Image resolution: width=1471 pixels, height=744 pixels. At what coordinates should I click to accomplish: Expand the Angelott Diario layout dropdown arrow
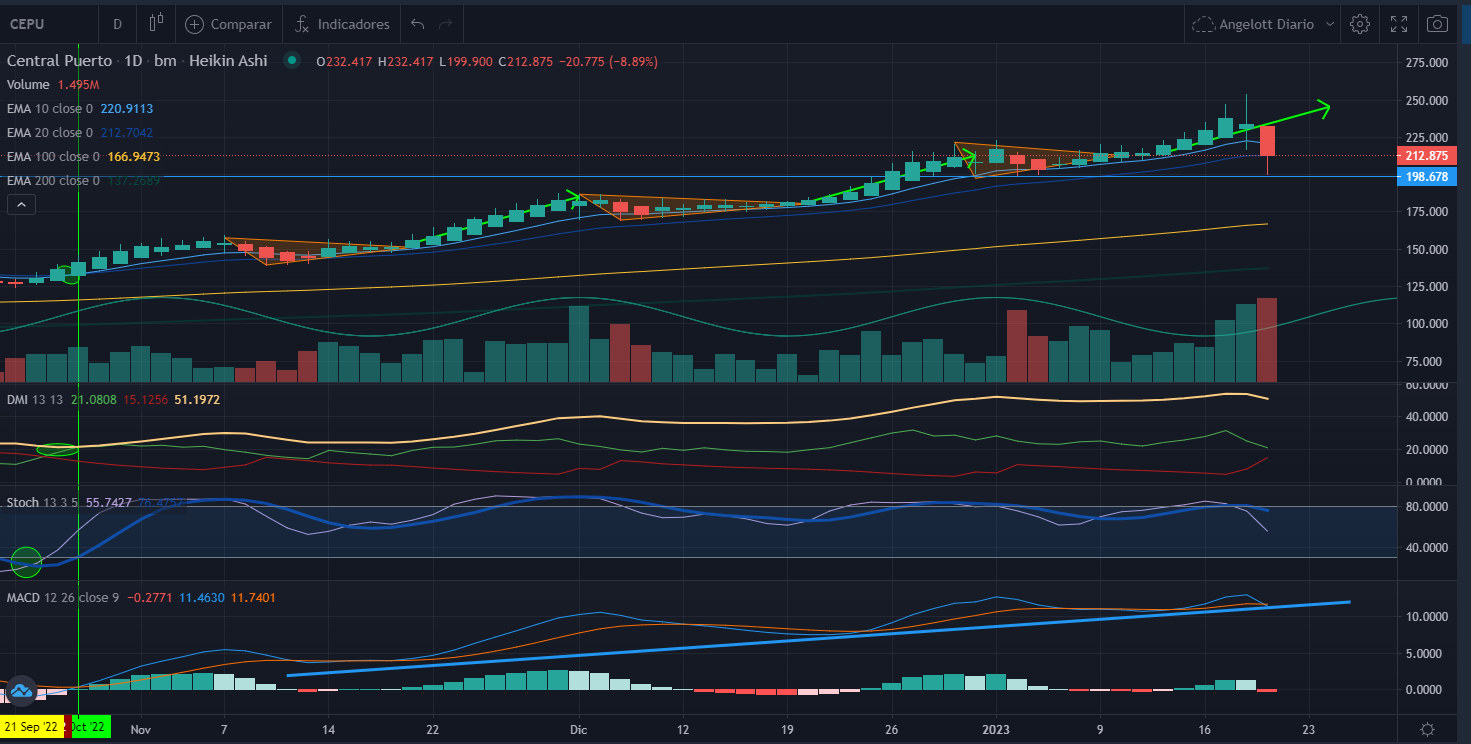click(x=1330, y=23)
